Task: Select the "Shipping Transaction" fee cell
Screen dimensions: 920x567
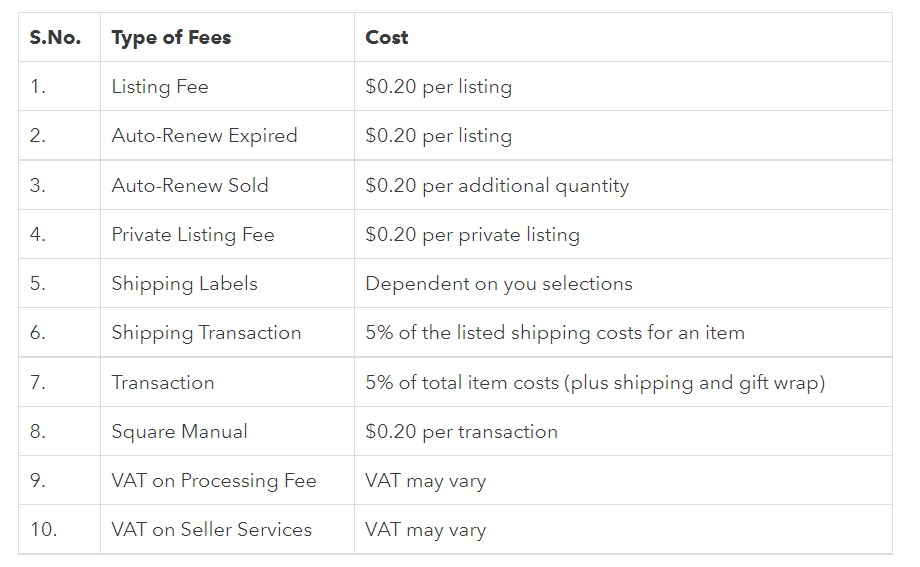Action: (206, 333)
